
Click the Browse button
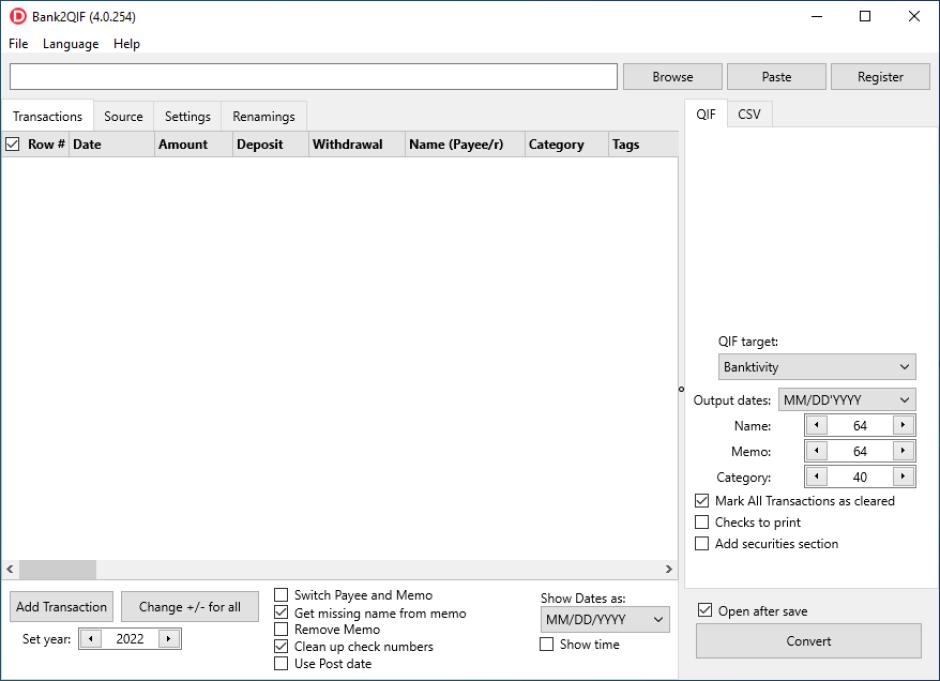click(673, 77)
